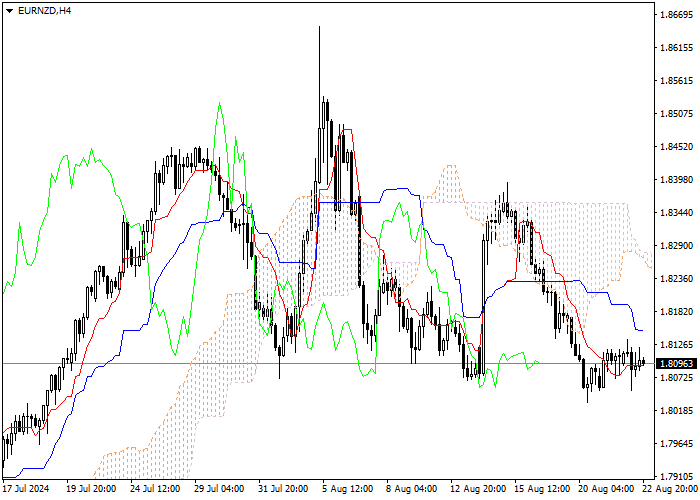Click the EURNZD,H4 chart title
This screenshot has width=700, height=500.
[44, 11]
